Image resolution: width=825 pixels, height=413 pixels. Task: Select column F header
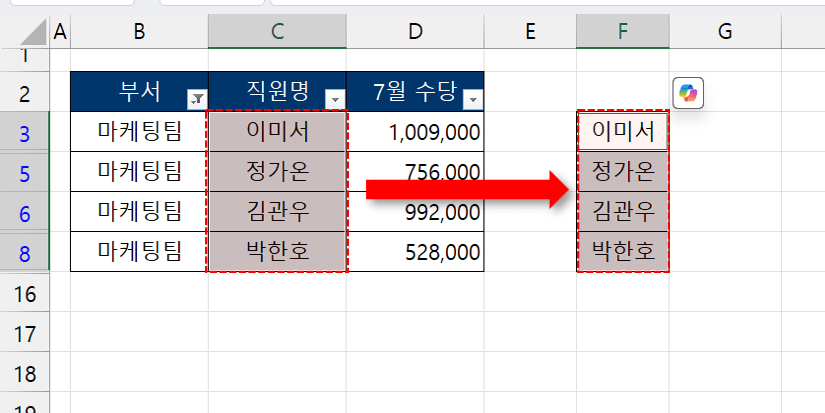click(x=623, y=32)
